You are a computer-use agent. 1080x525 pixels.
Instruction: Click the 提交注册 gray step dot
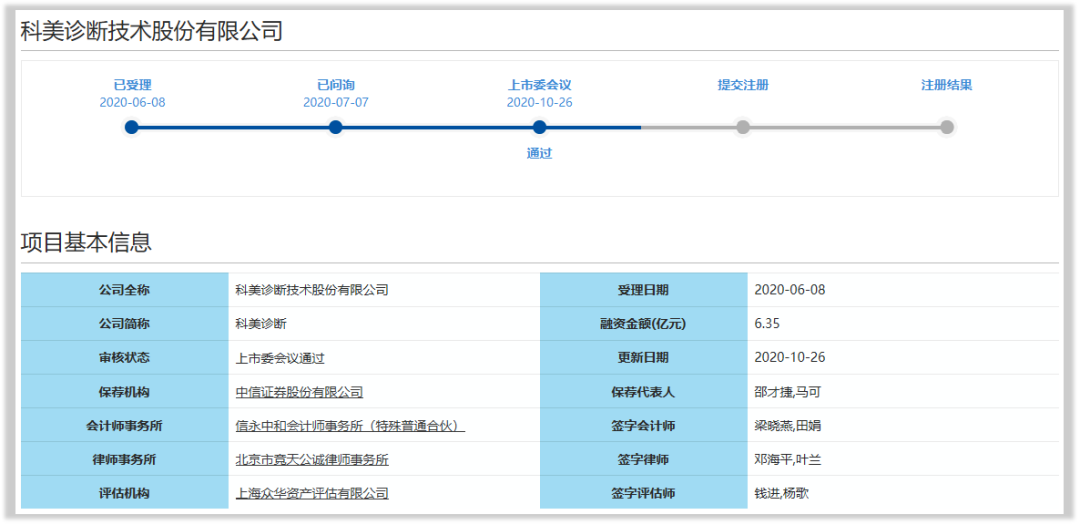tap(743, 127)
